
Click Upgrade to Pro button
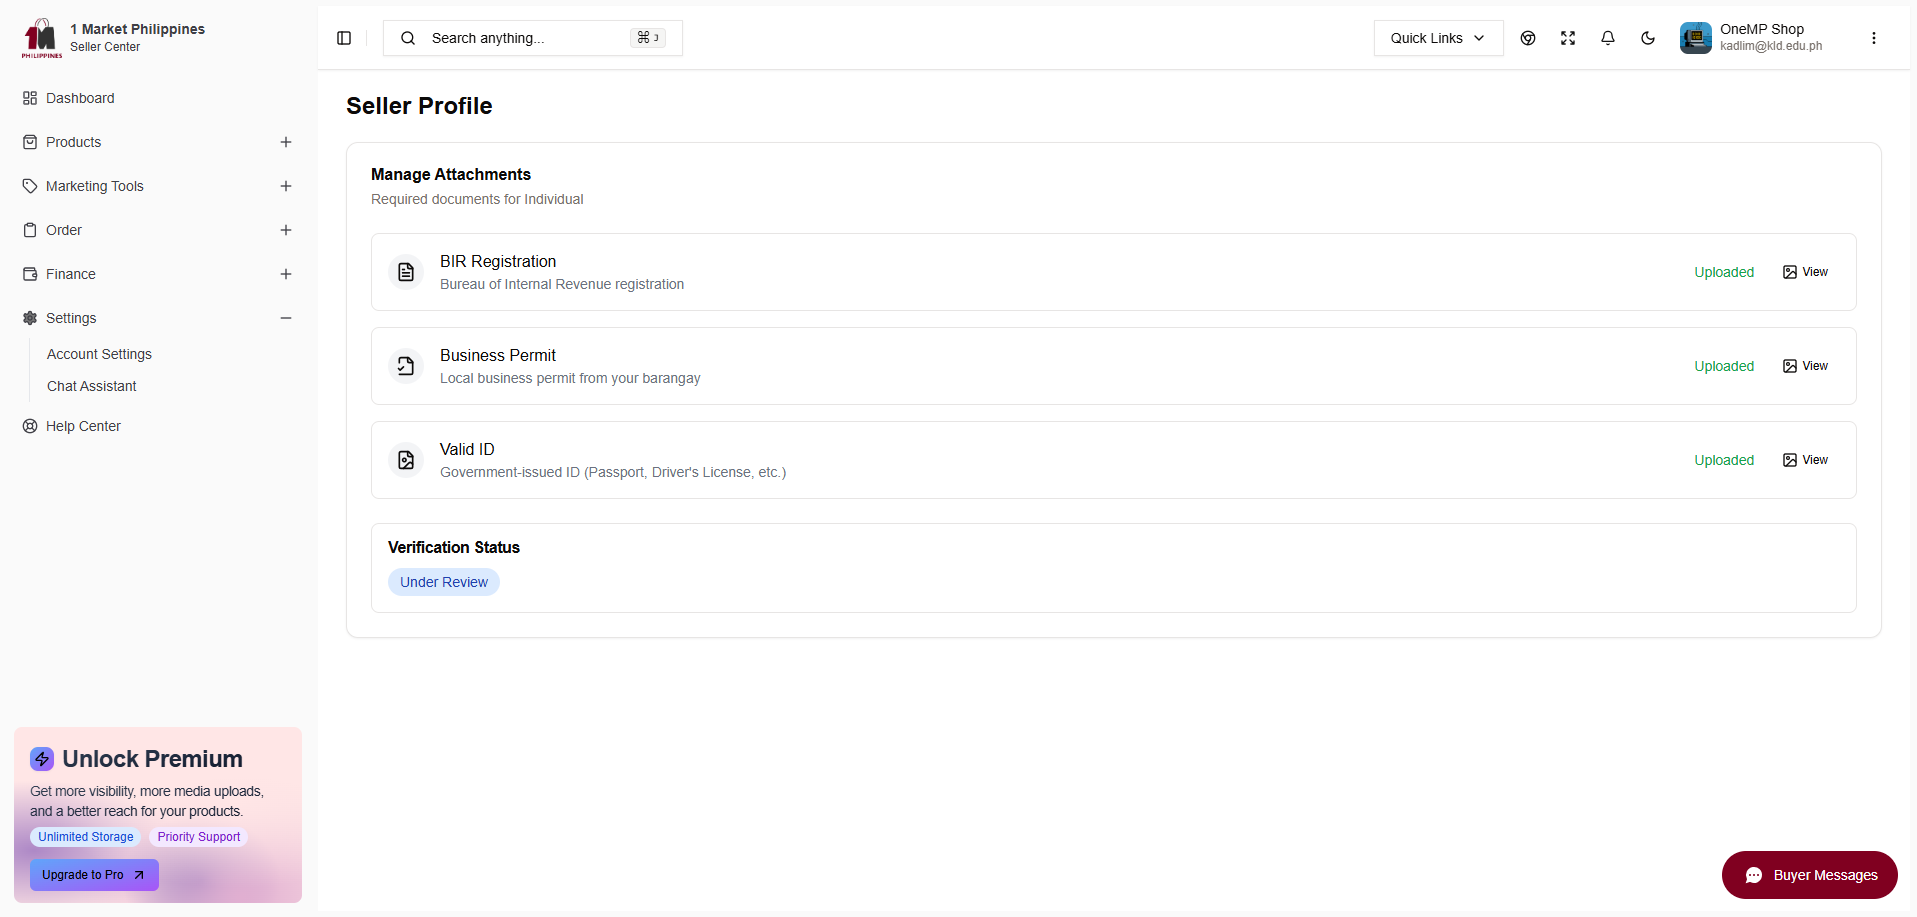tap(94, 875)
